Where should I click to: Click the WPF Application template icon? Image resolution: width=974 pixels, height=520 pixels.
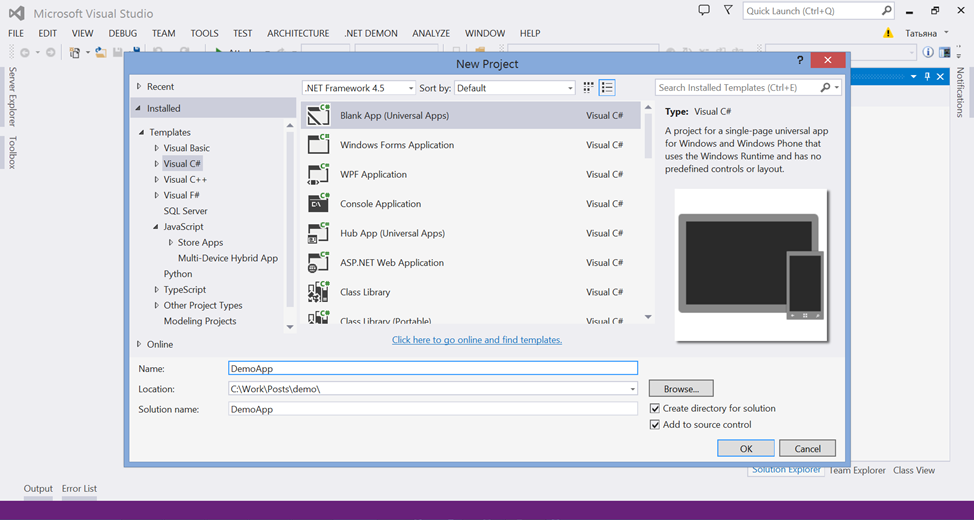click(319, 174)
